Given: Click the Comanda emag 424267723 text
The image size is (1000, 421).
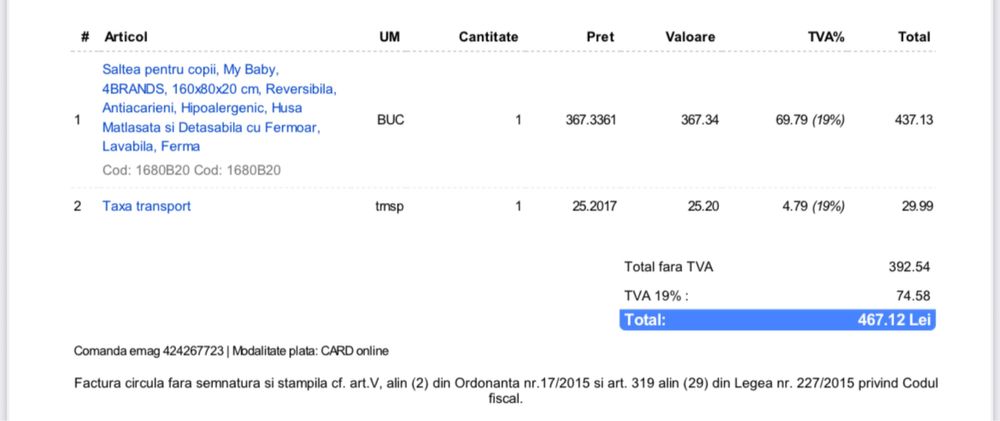Looking at the screenshot, I should tap(149, 351).
